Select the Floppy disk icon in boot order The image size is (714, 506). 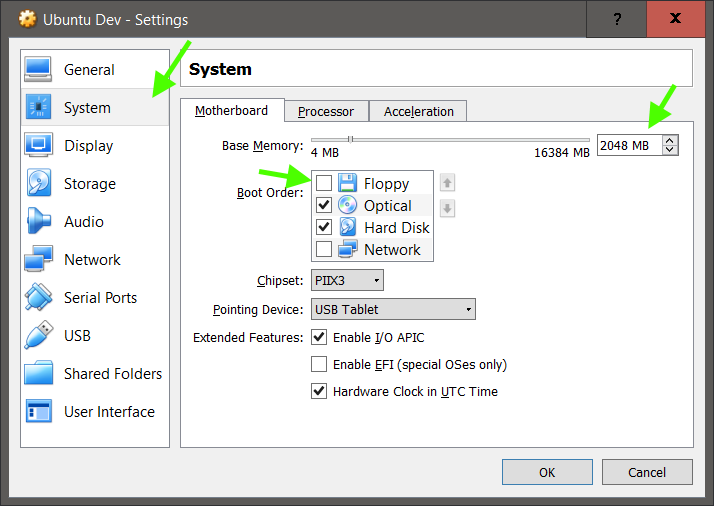[347, 183]
